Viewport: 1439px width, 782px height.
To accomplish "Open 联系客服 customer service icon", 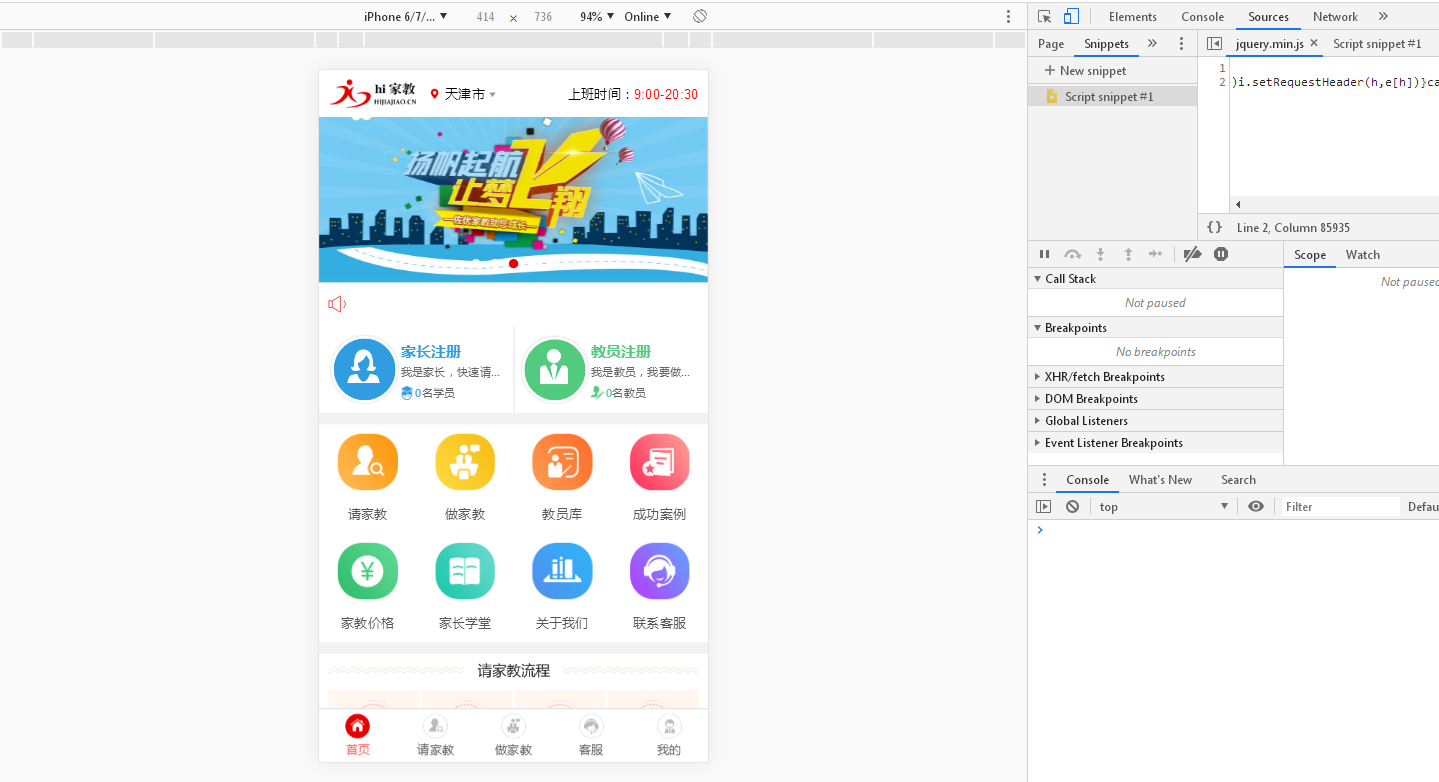I will (x=658, y=570).
